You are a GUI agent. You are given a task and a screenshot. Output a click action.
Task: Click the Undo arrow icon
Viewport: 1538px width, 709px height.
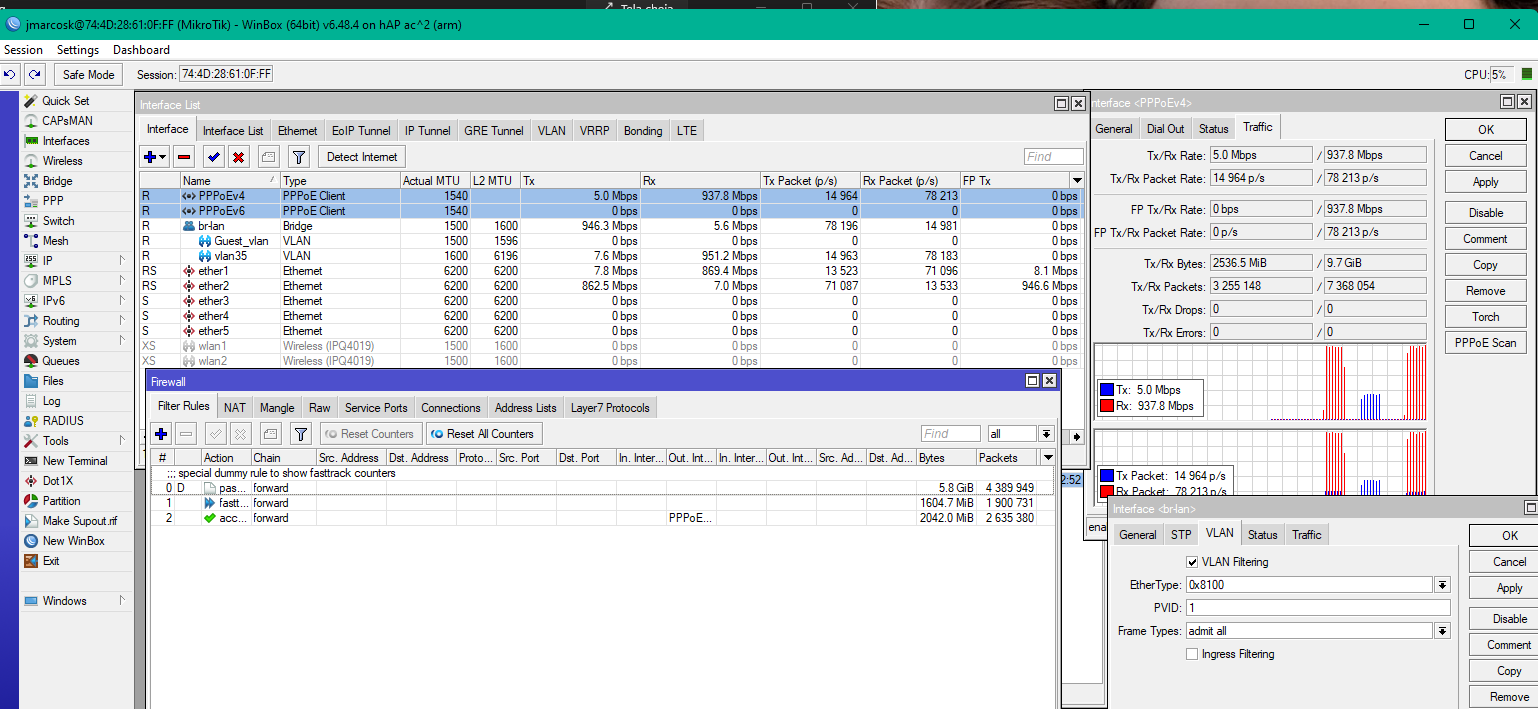pos(10,75)
